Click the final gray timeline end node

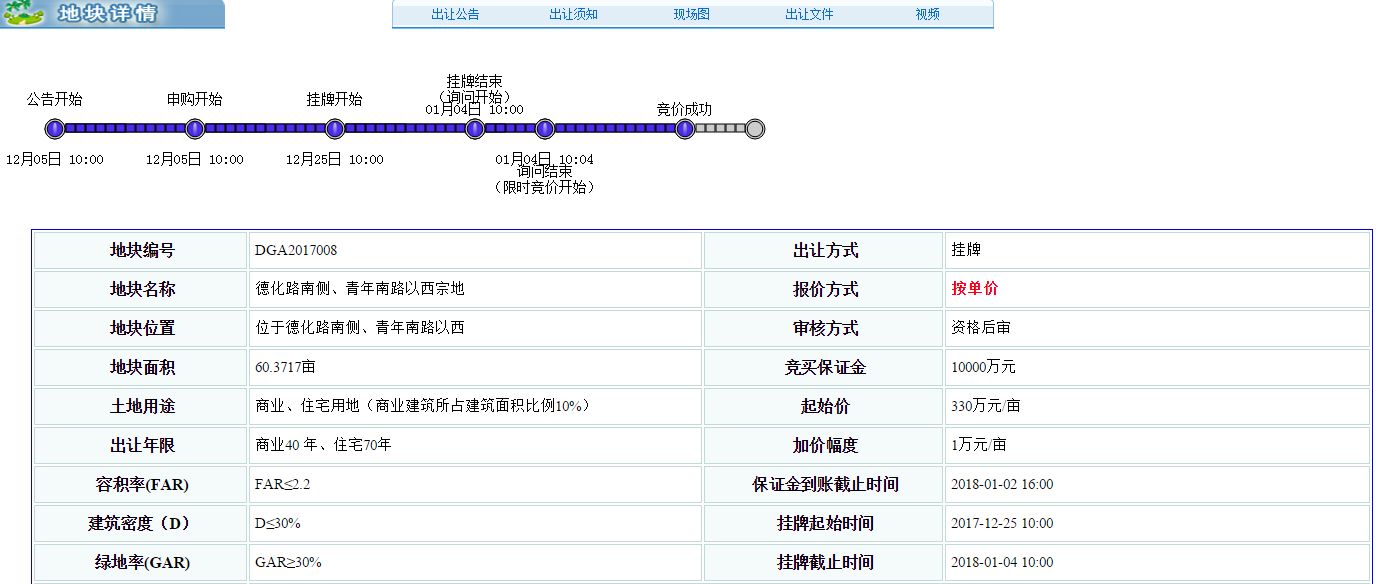click(x=755, y=129)
